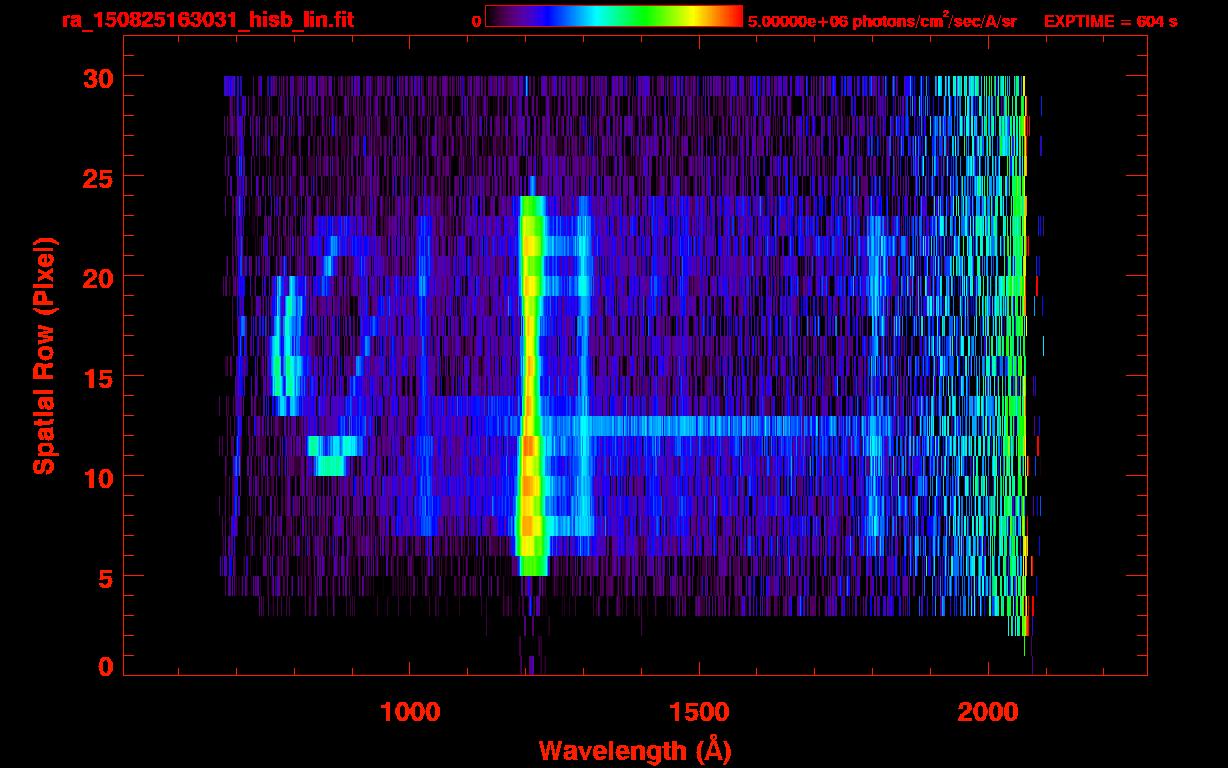
Task: Click the y-axis tick label 30
Action: [97, 77]
